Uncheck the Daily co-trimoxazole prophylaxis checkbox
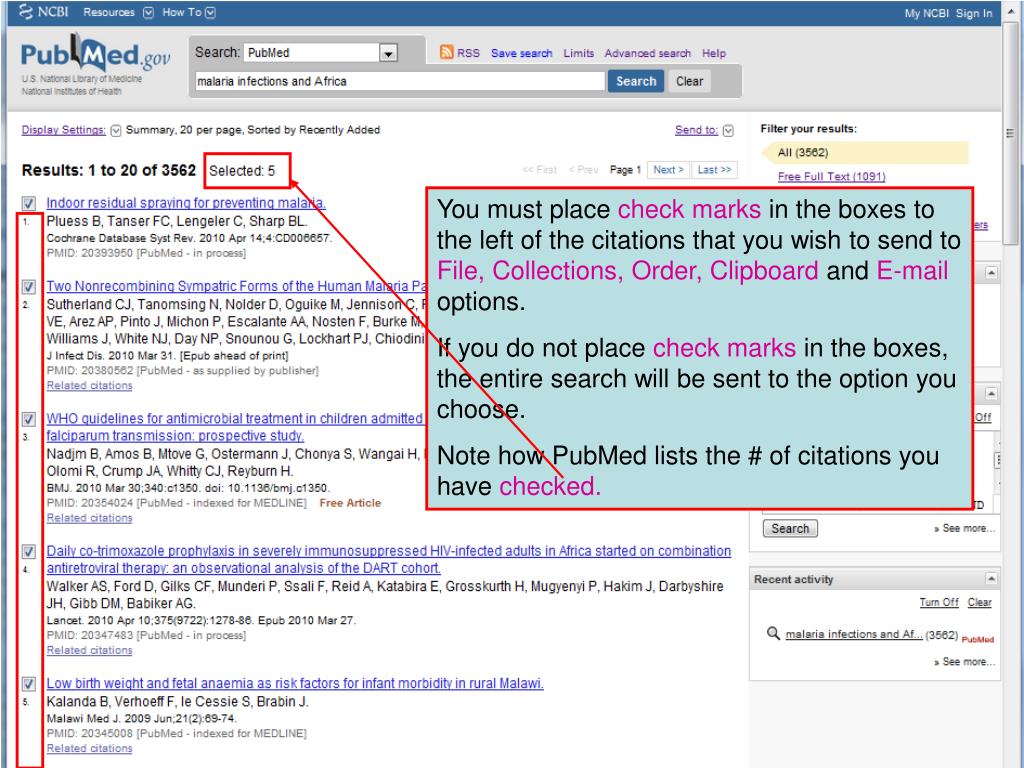Screen dimensions: 1024x768 click(29, 551)
